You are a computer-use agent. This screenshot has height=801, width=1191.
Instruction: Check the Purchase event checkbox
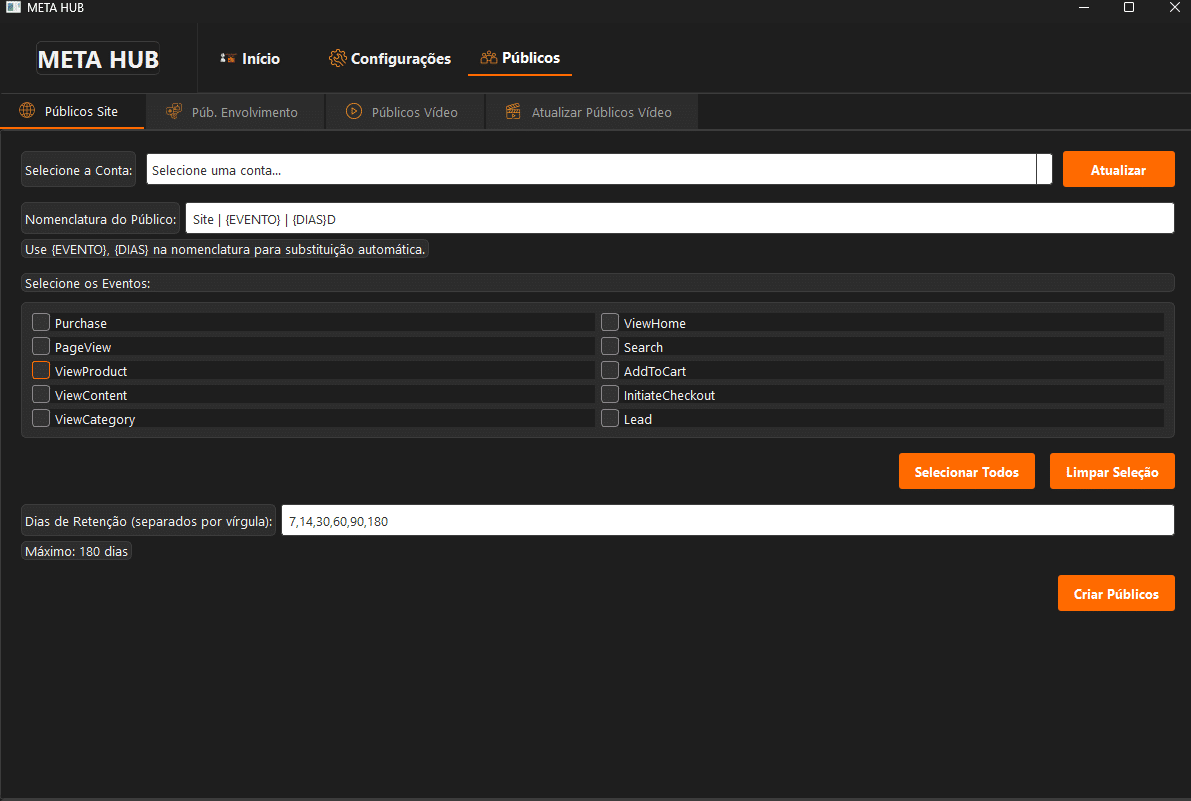[41, 323]
